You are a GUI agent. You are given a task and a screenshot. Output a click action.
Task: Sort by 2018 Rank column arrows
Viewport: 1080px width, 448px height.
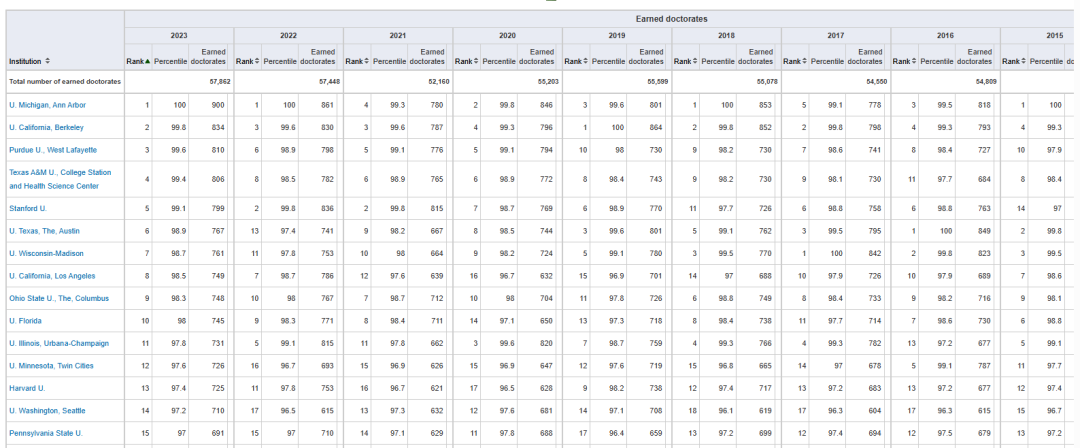tap(695, 62)
